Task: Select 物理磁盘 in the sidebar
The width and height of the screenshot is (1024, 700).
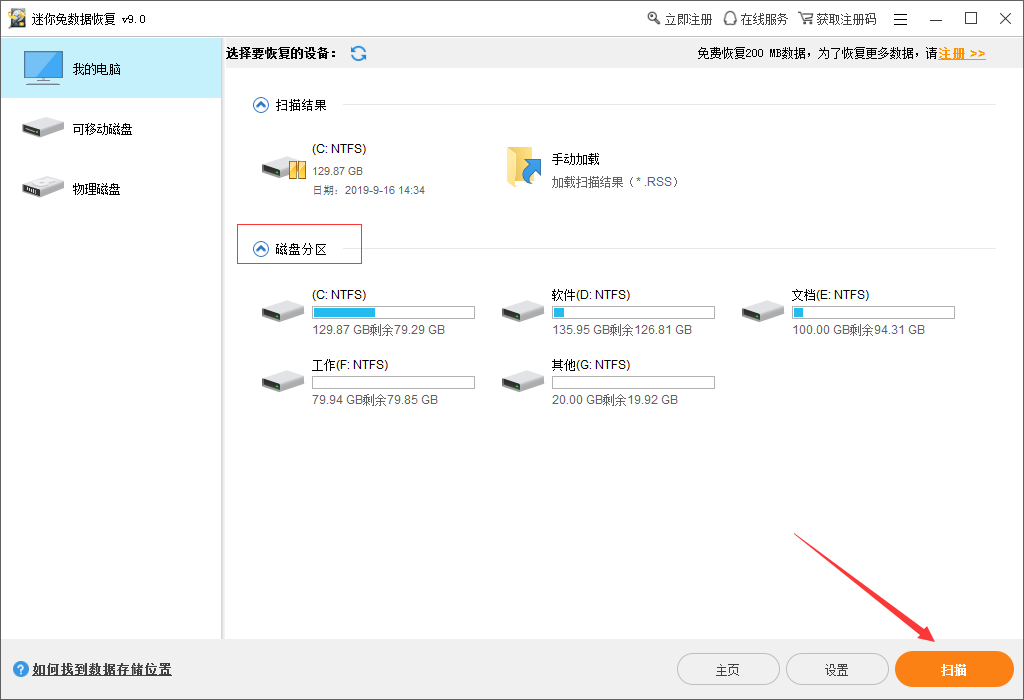Action: tap(111, 188)
